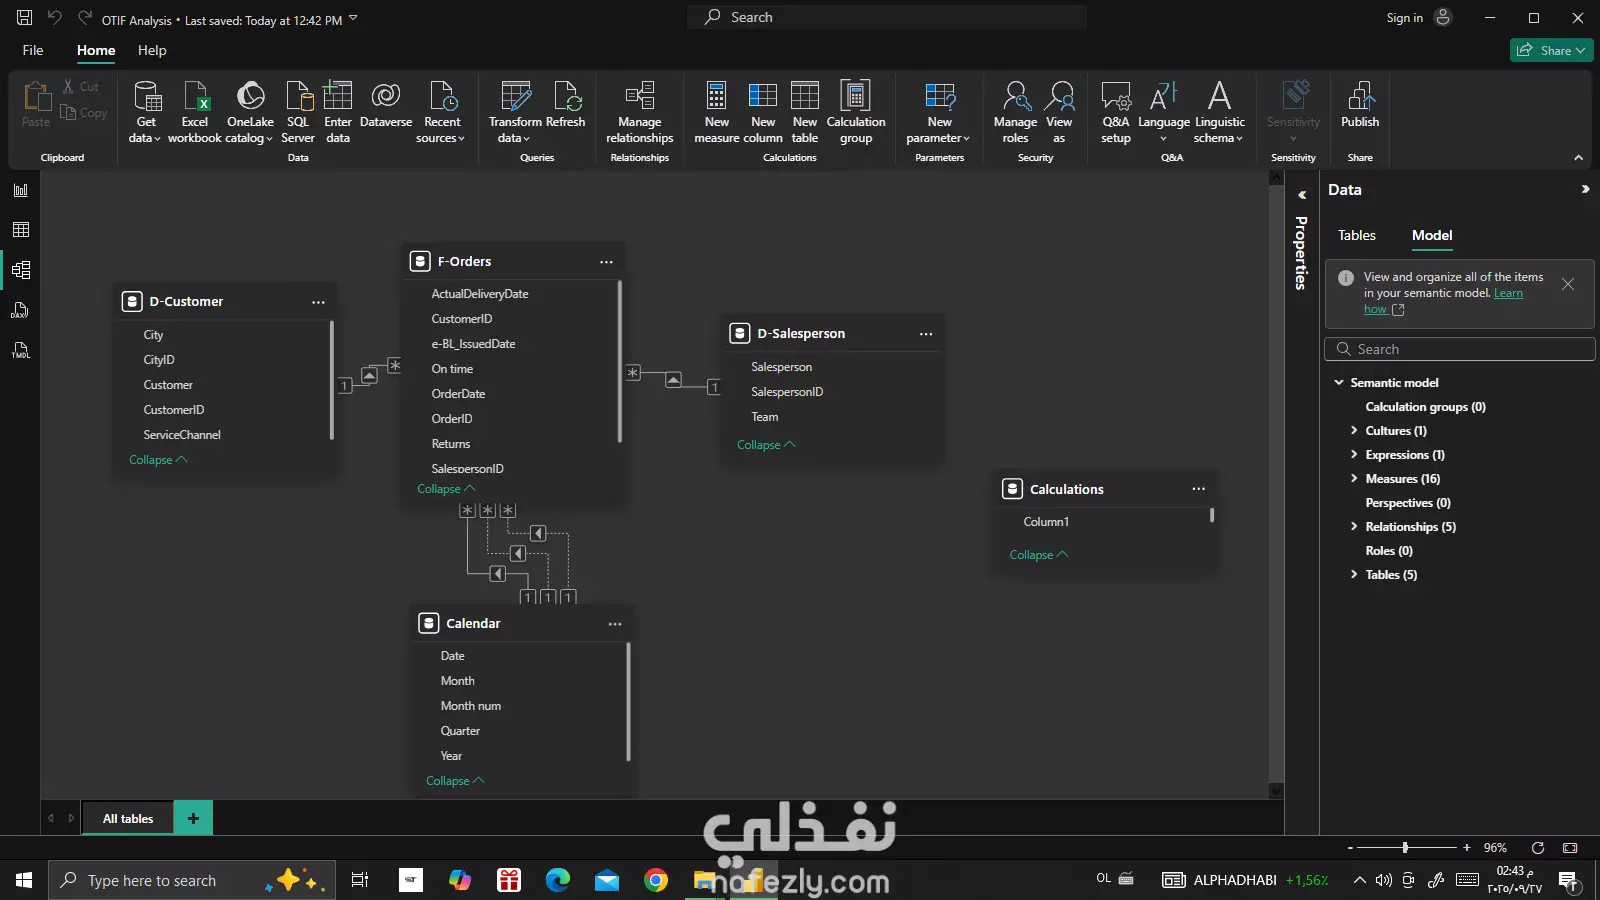Open Recent sources dropdown
Screen dimensions: 1600x900
(441, 112)
